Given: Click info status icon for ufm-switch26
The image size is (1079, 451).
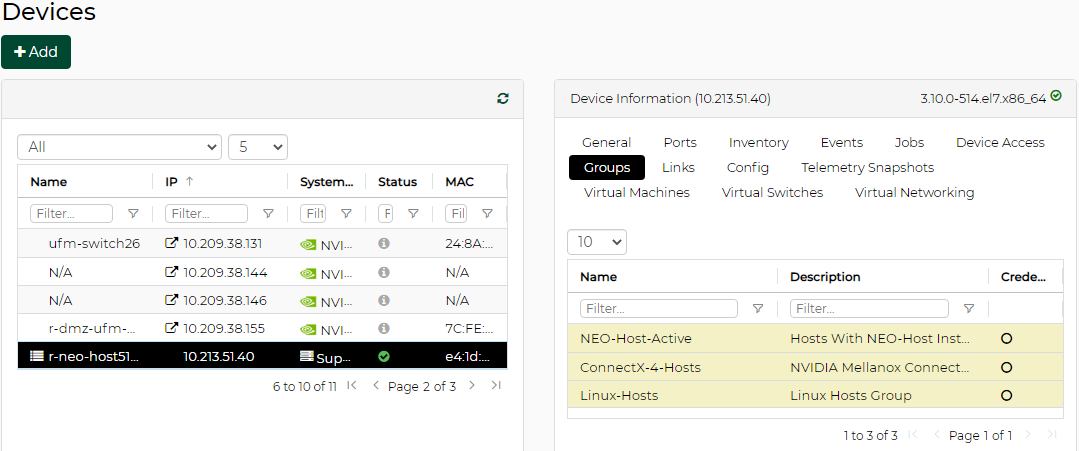Looking at the screenshot, I should point(384,243).
